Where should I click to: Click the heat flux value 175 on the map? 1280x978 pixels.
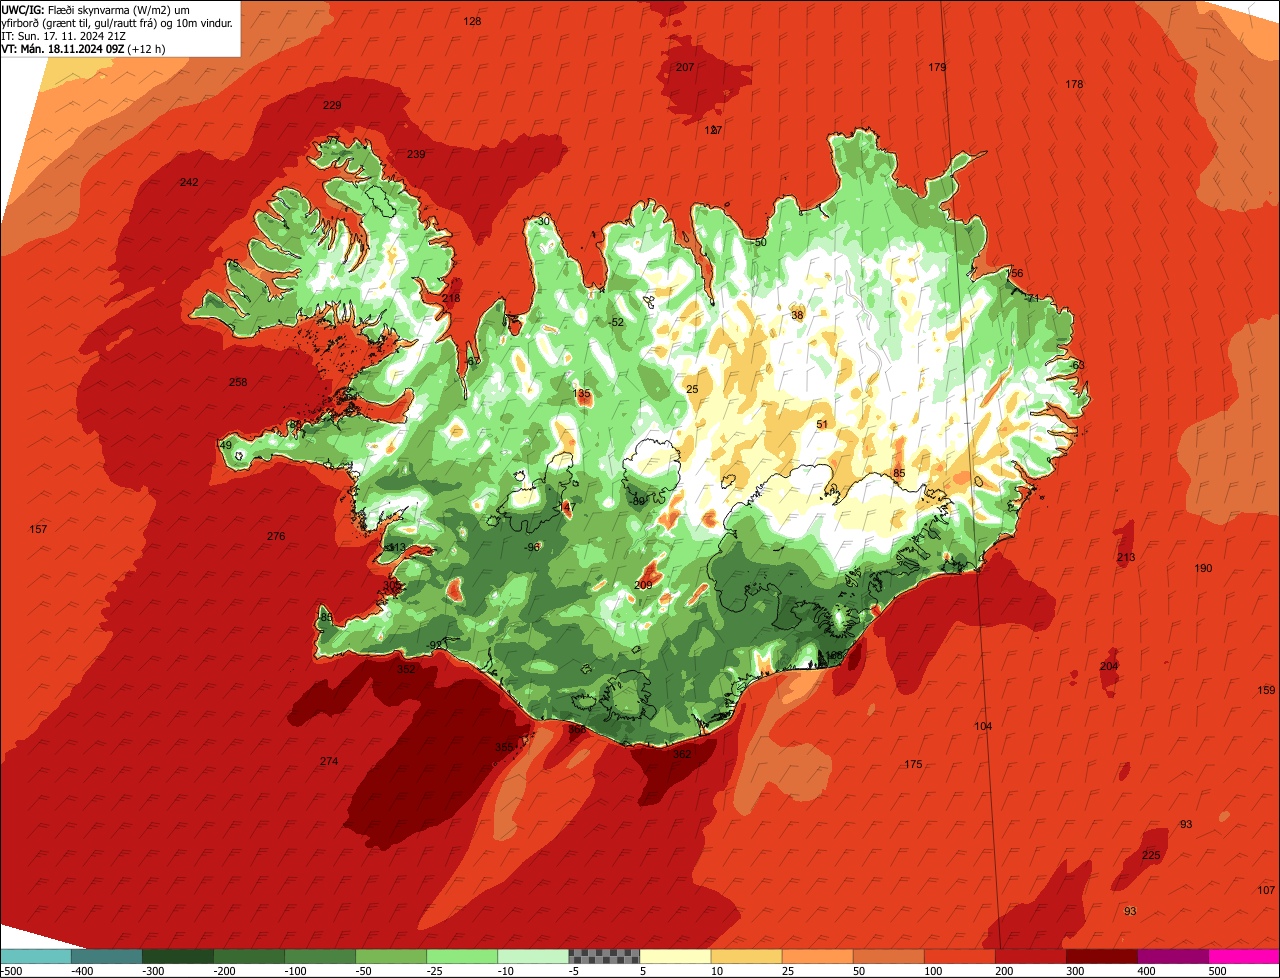(913, 764)
